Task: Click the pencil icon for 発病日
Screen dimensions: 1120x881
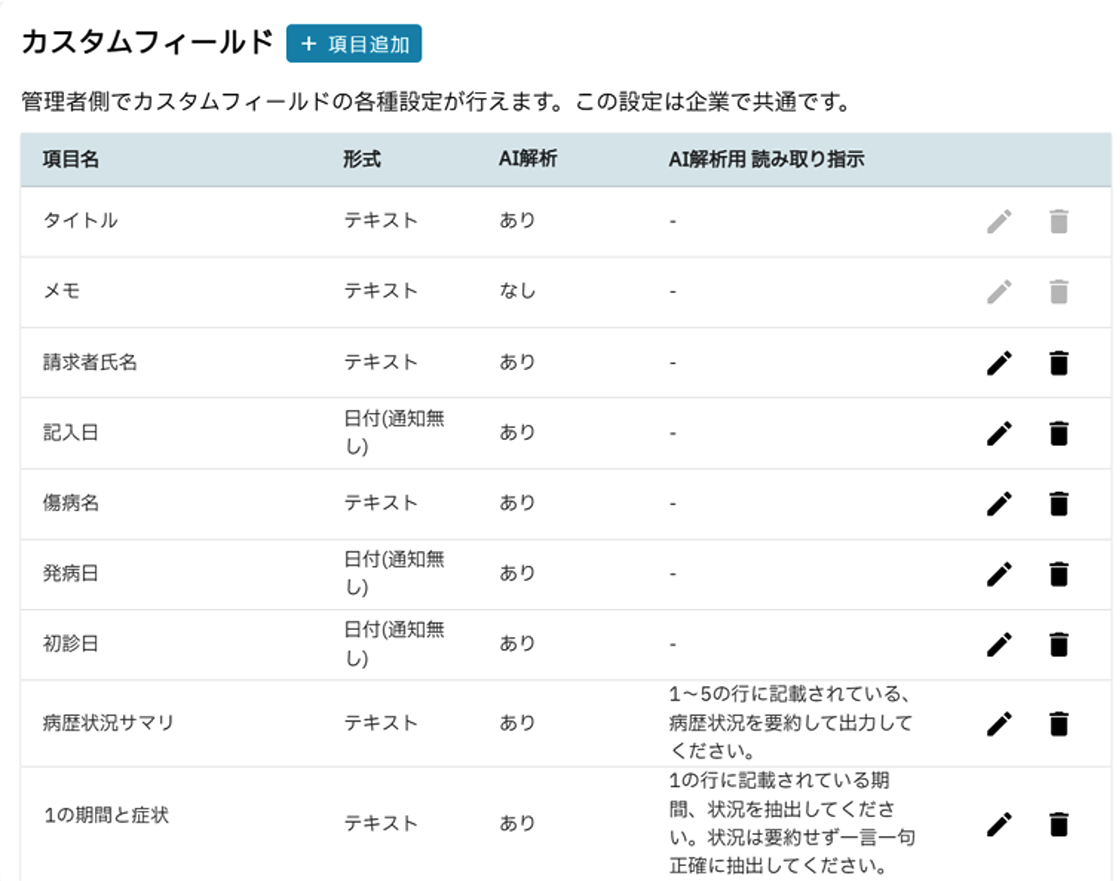Action: click(x=999, y=574)
